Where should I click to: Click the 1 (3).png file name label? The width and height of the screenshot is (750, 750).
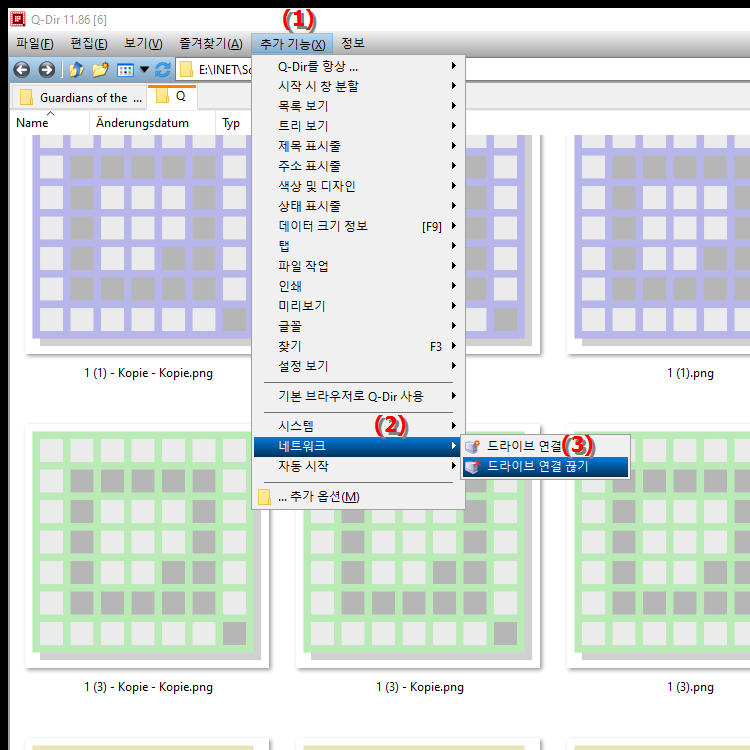690,687
